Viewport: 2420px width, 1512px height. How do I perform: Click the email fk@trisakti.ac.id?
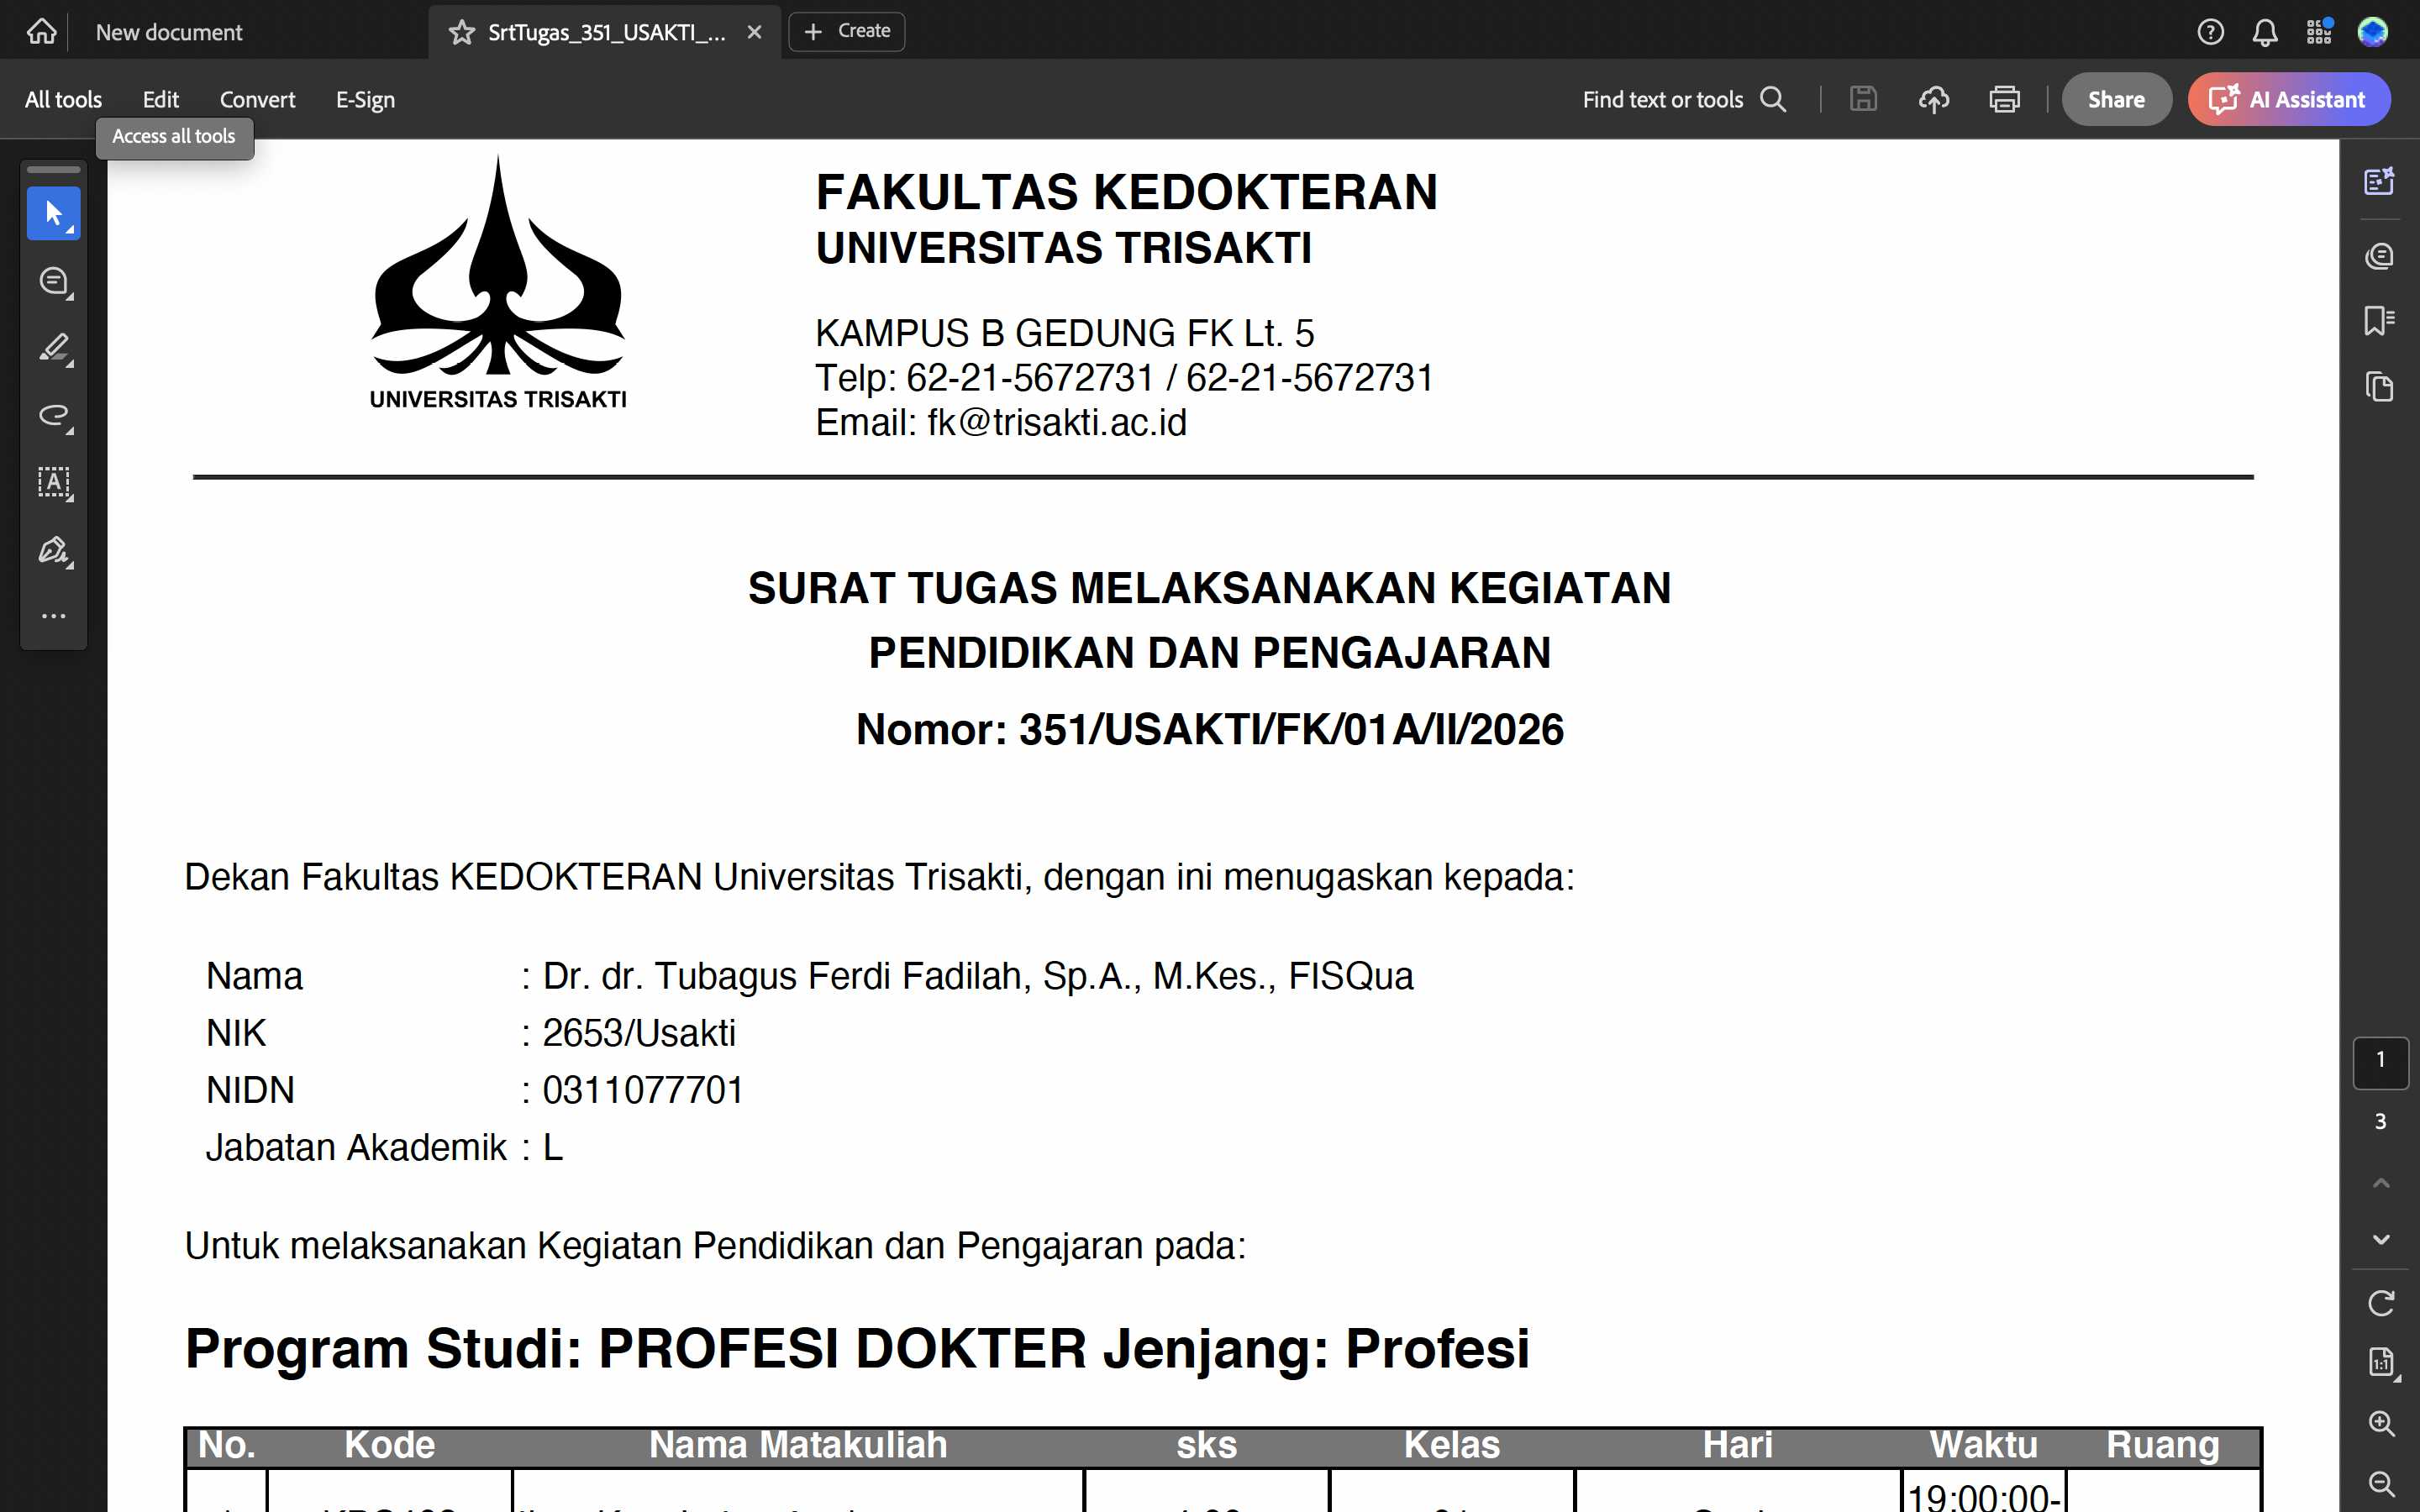click(1057, 423)
